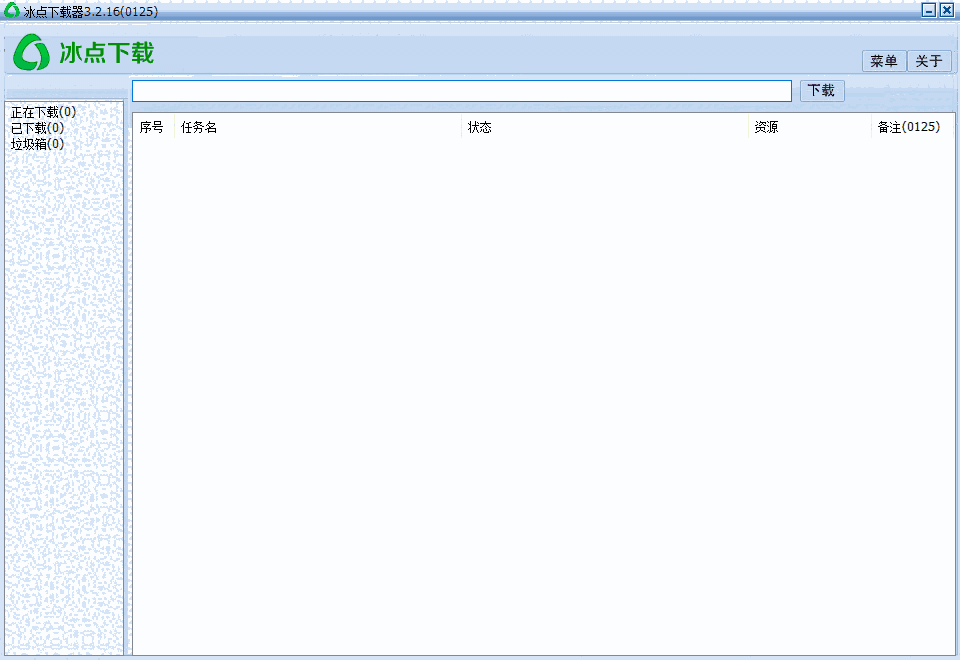Sort by the 状态 status column

coord(481,127)
